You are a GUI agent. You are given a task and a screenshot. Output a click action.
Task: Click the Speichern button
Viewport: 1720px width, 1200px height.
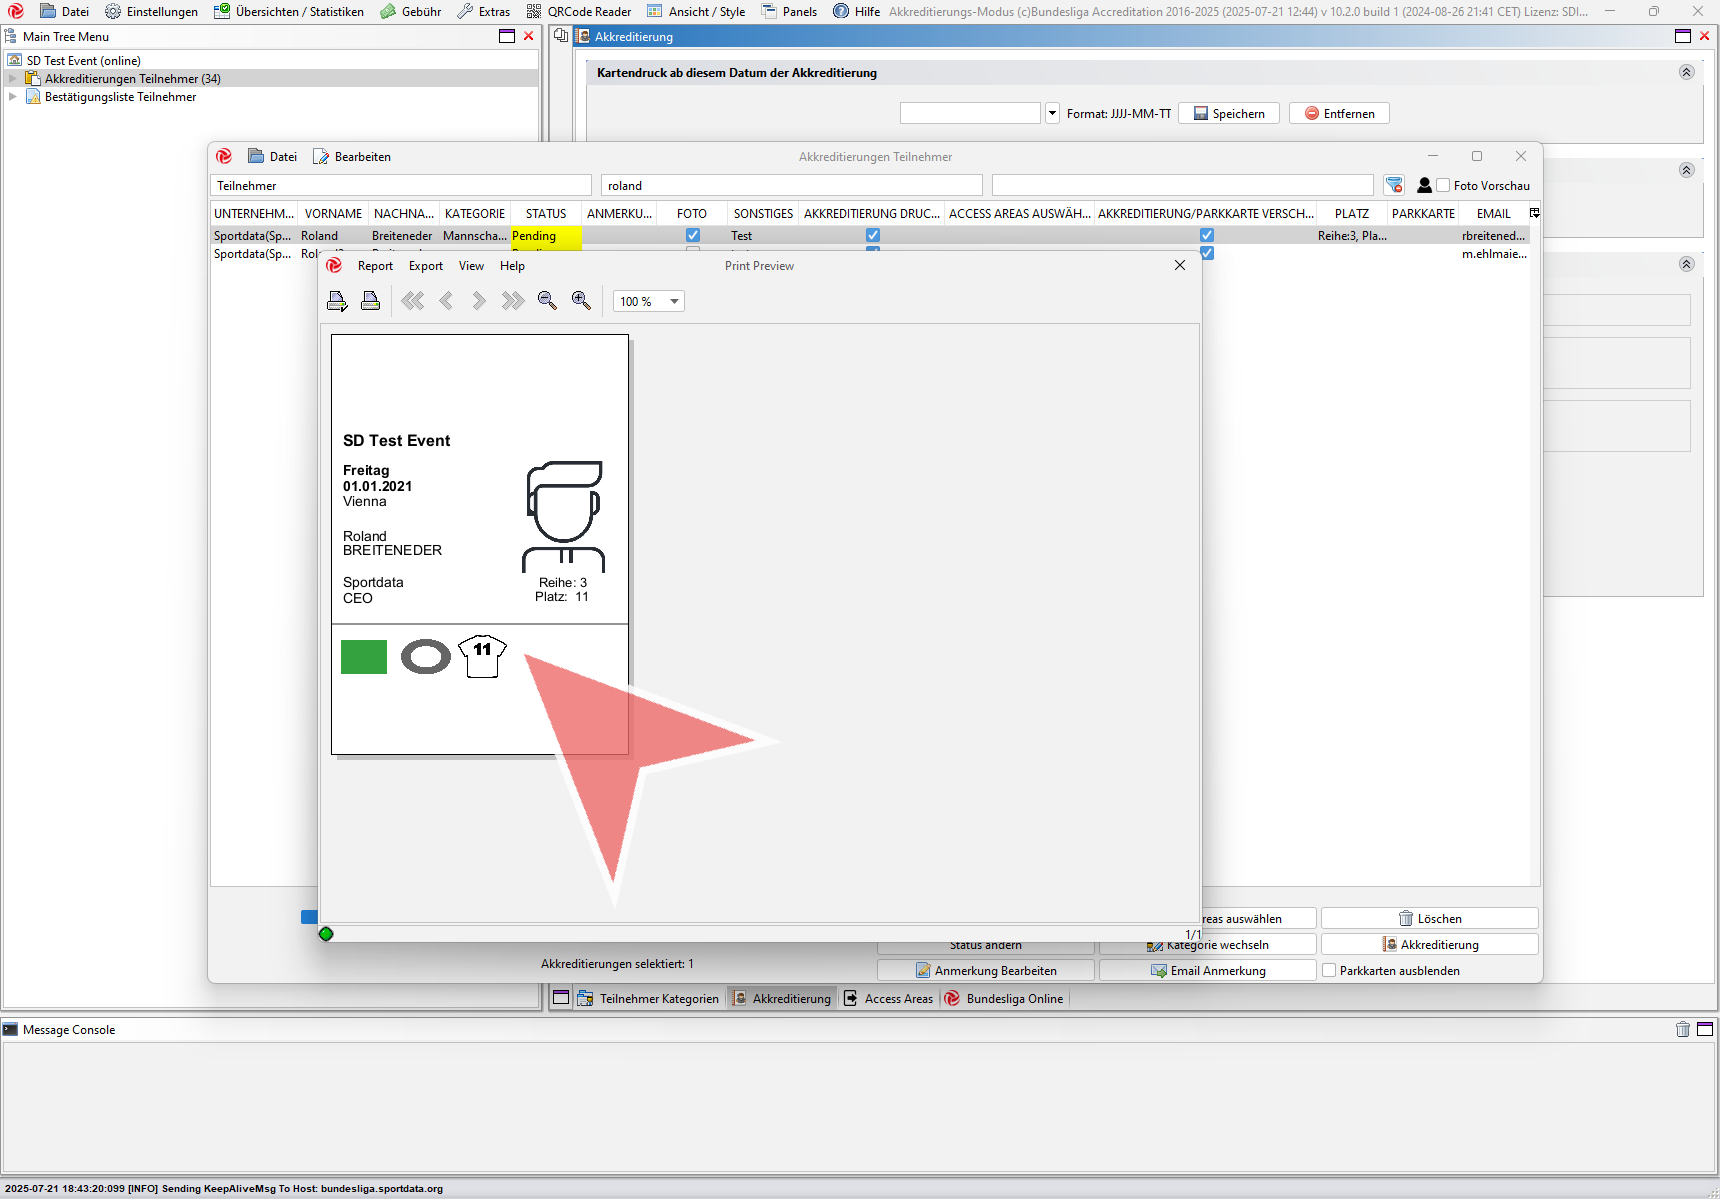(x=1229, y=113)
